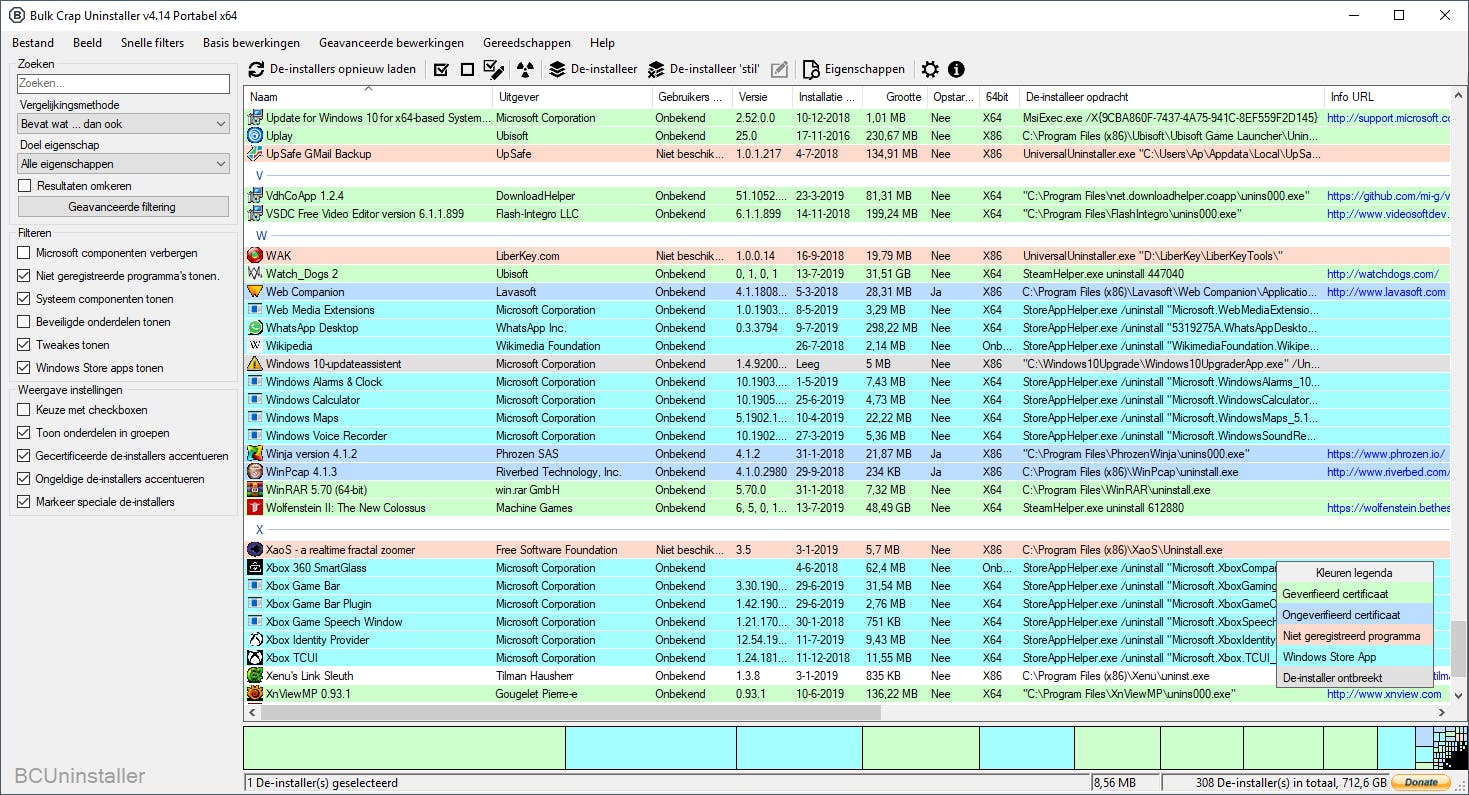This screenshot has height=795, width=1469.
Task: Click the WinRAR 5.70 program icon
Action: [x=255, y=490]
